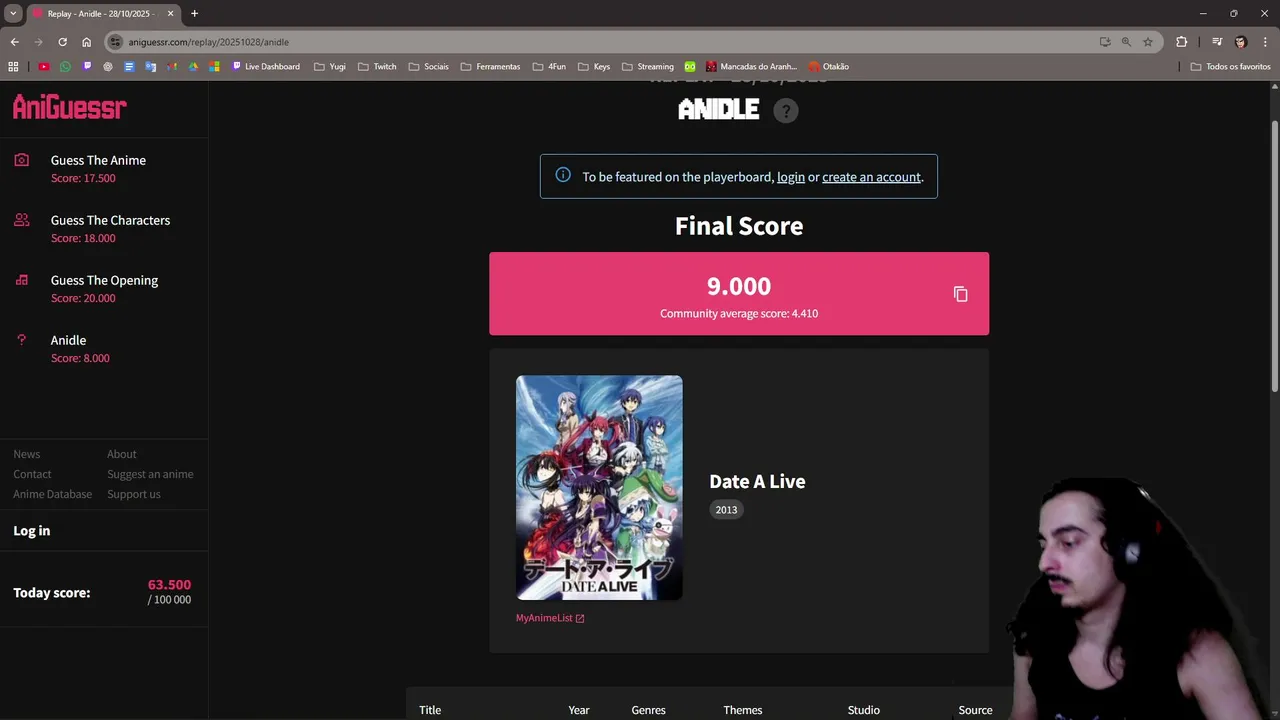Open the Google Drive bookmark
1280x720 pixels.
pos(193,67)
